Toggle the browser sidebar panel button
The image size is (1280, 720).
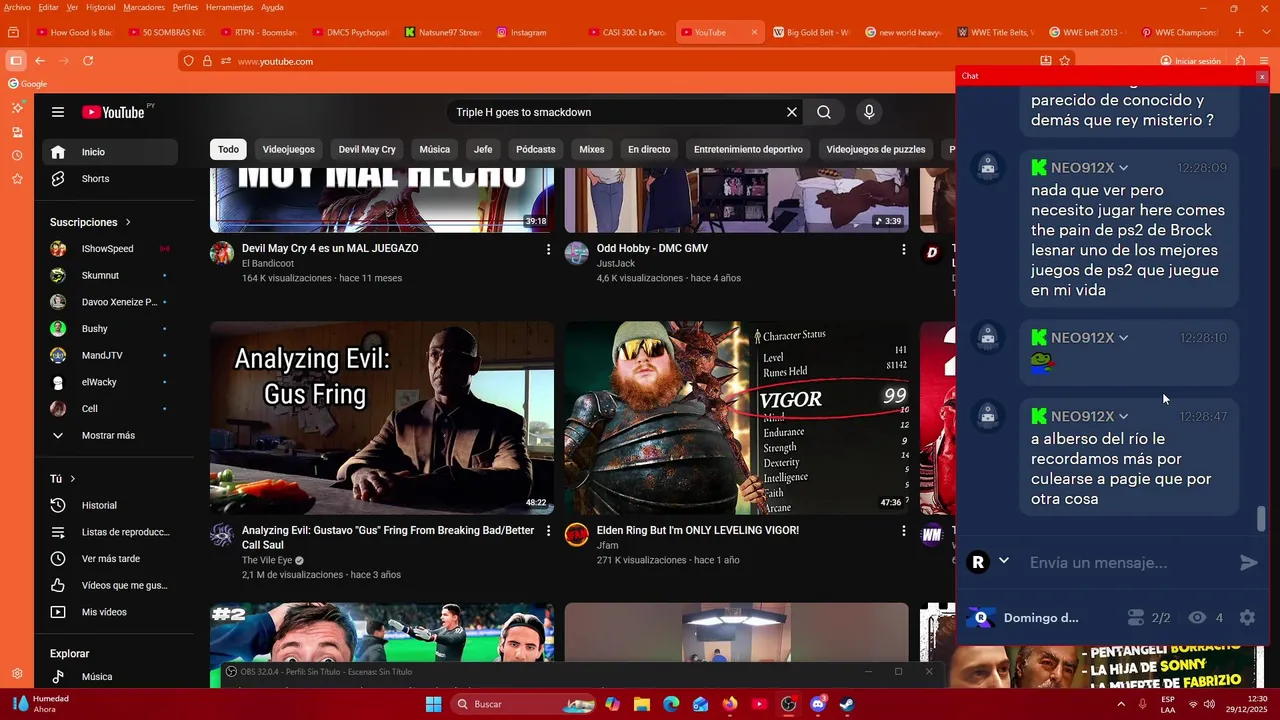[15, 61]
